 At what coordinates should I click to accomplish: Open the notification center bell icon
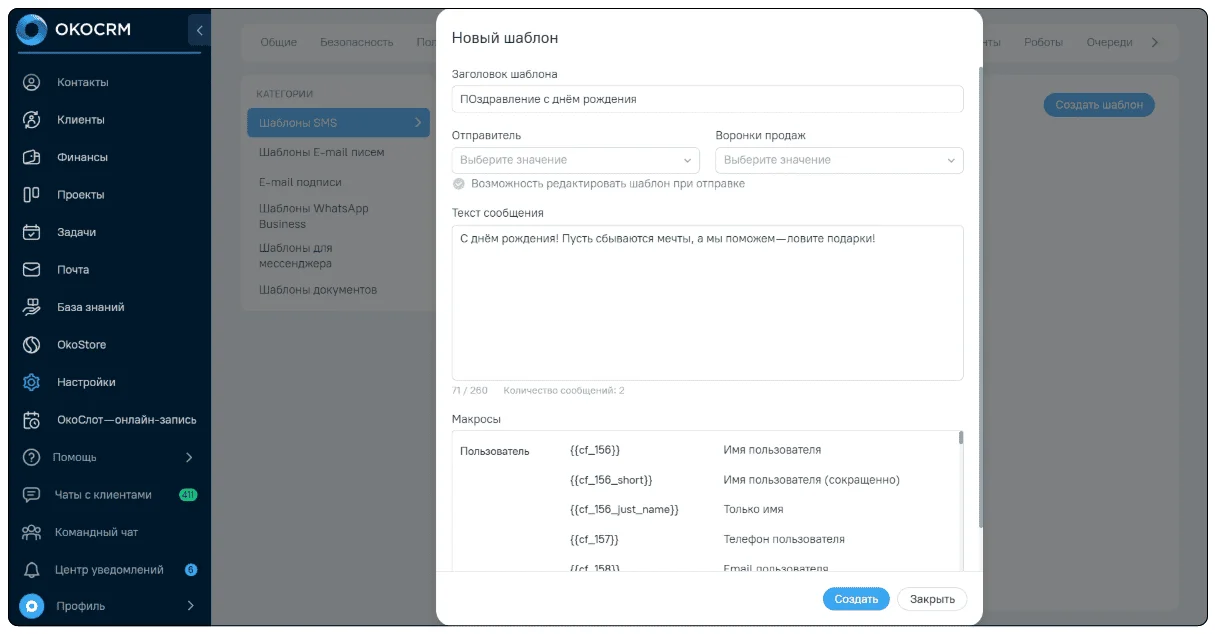(x=31, y=570)
